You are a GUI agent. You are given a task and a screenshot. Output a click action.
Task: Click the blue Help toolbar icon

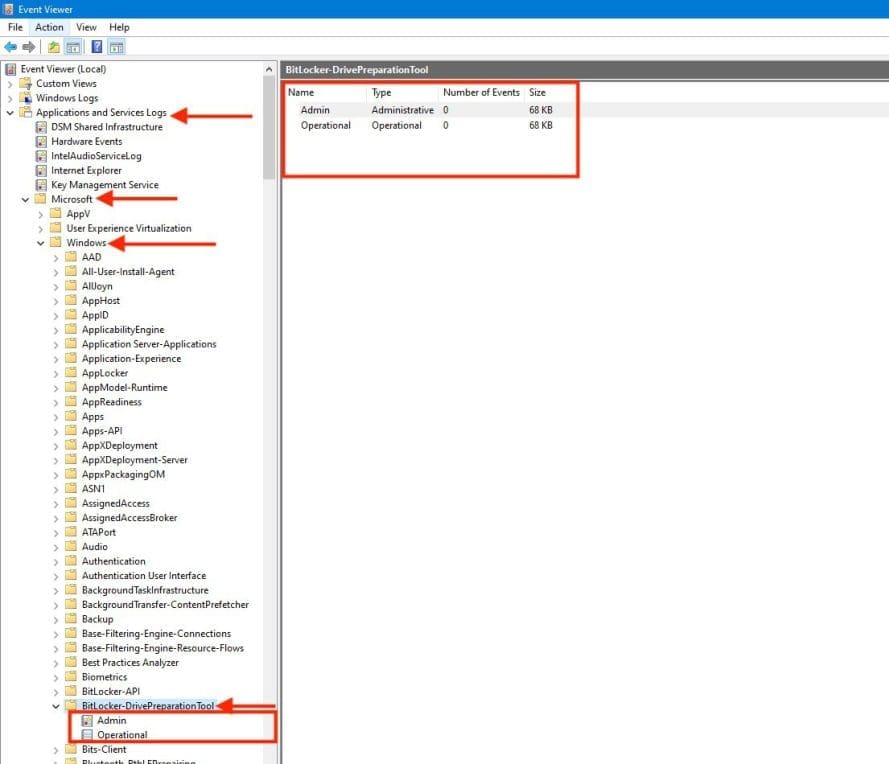[x=97, y=47]
